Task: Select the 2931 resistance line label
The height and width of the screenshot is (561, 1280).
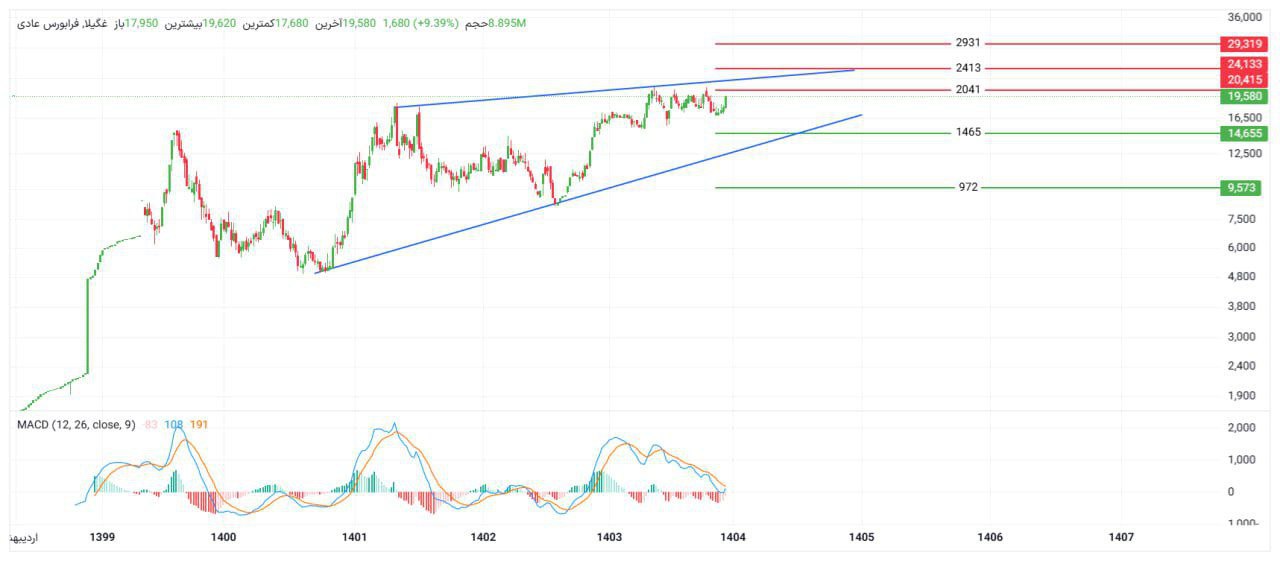Action: [967, 43]
